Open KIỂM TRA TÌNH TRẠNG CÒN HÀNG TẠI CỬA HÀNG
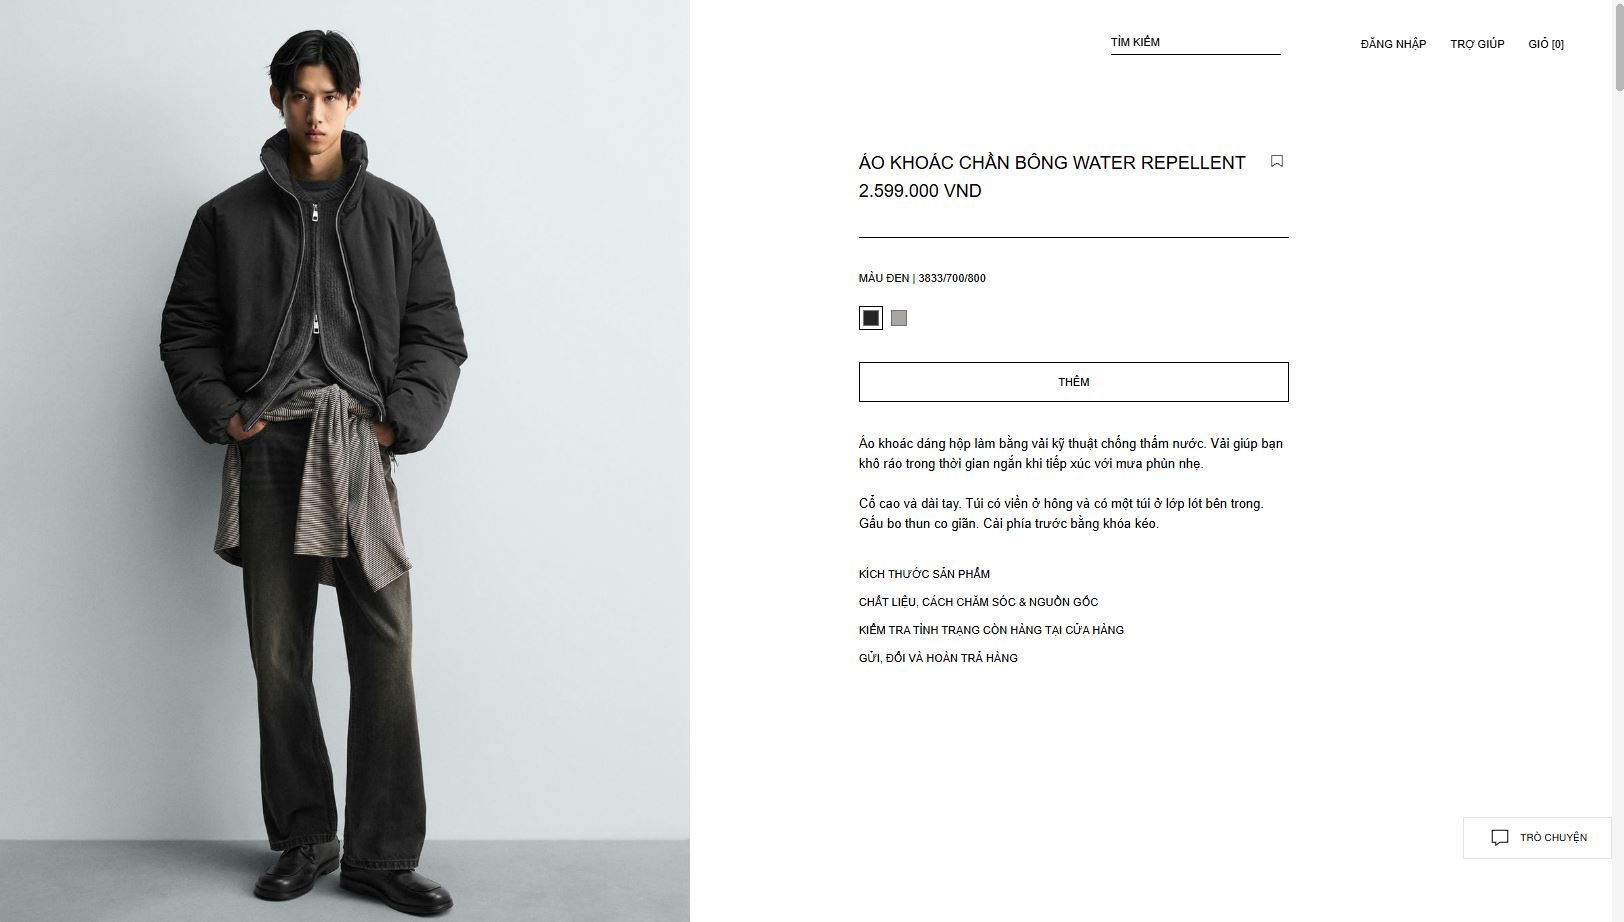 tap(991, 630)
